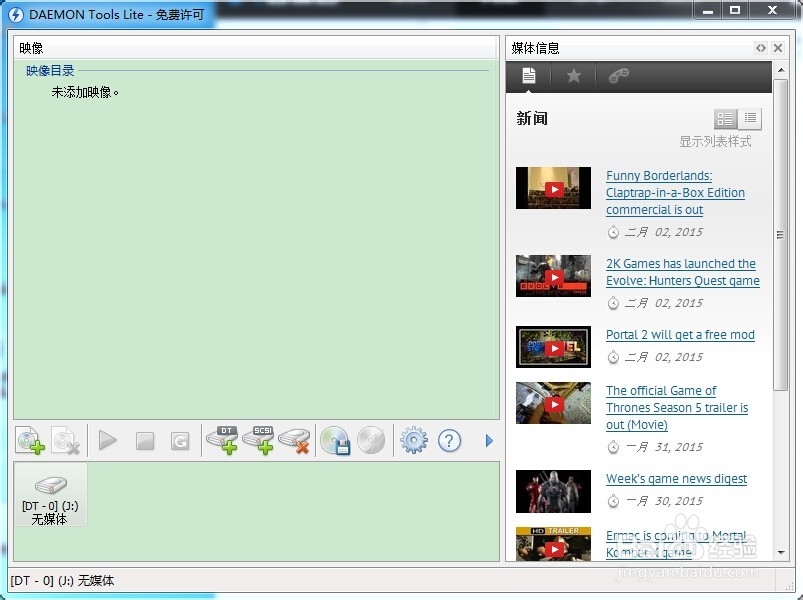The image size is (803, 600).
Task: Switch to the gamepad games tab
Action: 619,76
